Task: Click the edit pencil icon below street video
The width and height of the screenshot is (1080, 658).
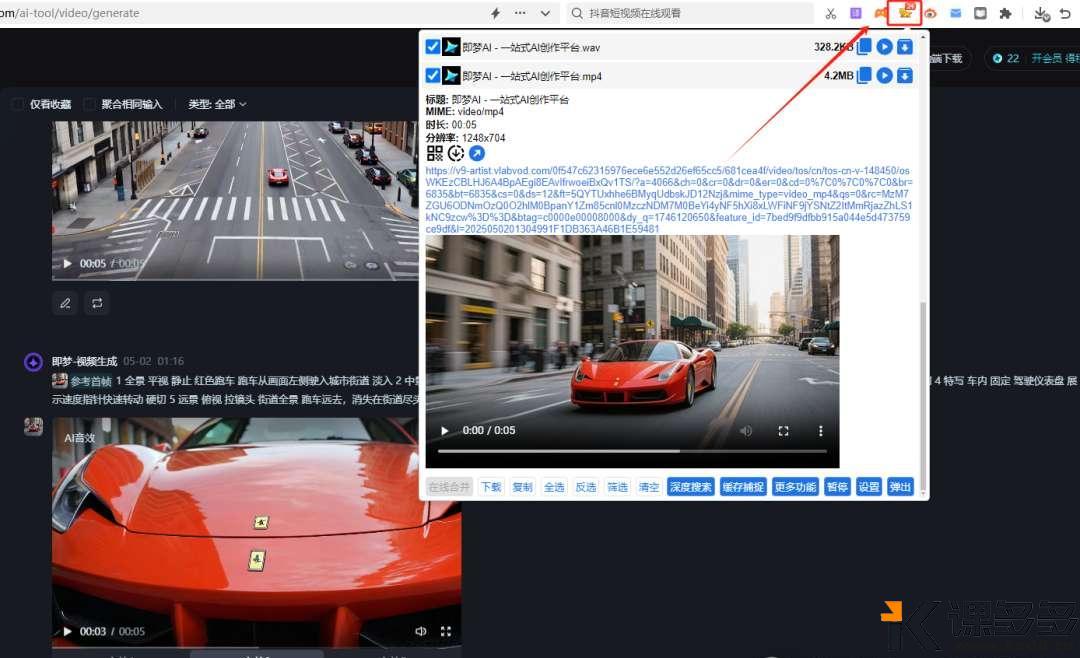Action: coord(65,303)
